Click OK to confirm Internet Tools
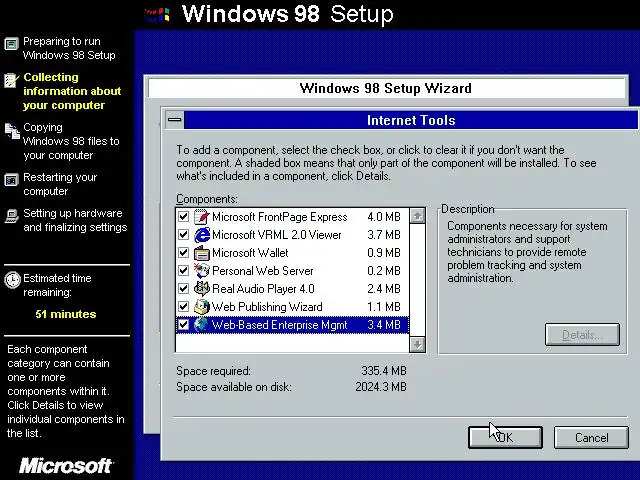The width and height of the screenshot is (640, 480). (505, 438)
